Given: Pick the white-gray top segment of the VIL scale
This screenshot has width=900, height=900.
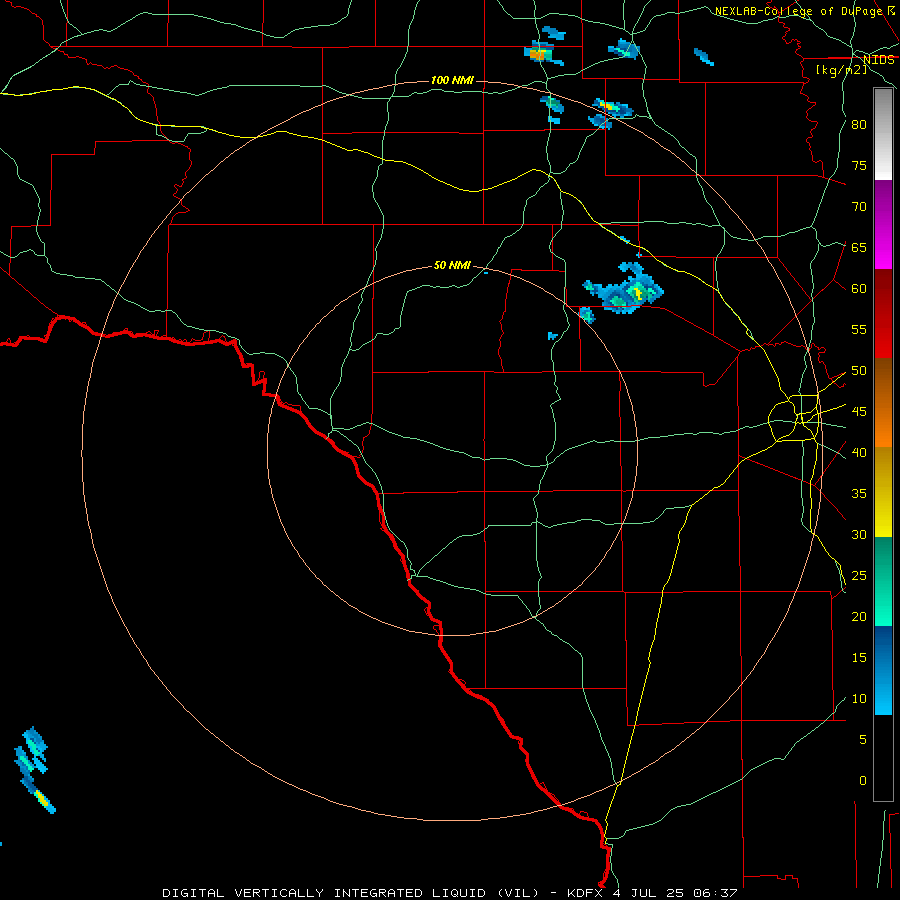Looking at the screenshot, I should 883,134.
